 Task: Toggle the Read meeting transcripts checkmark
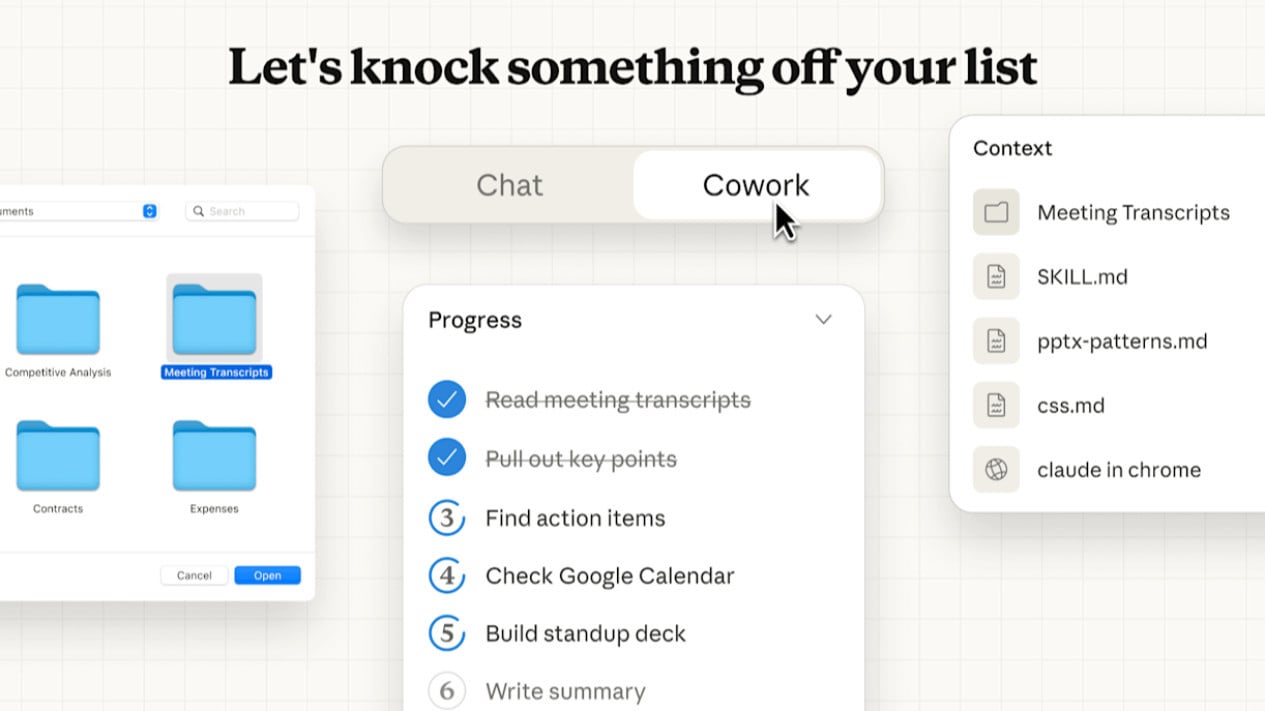point(447,400)
